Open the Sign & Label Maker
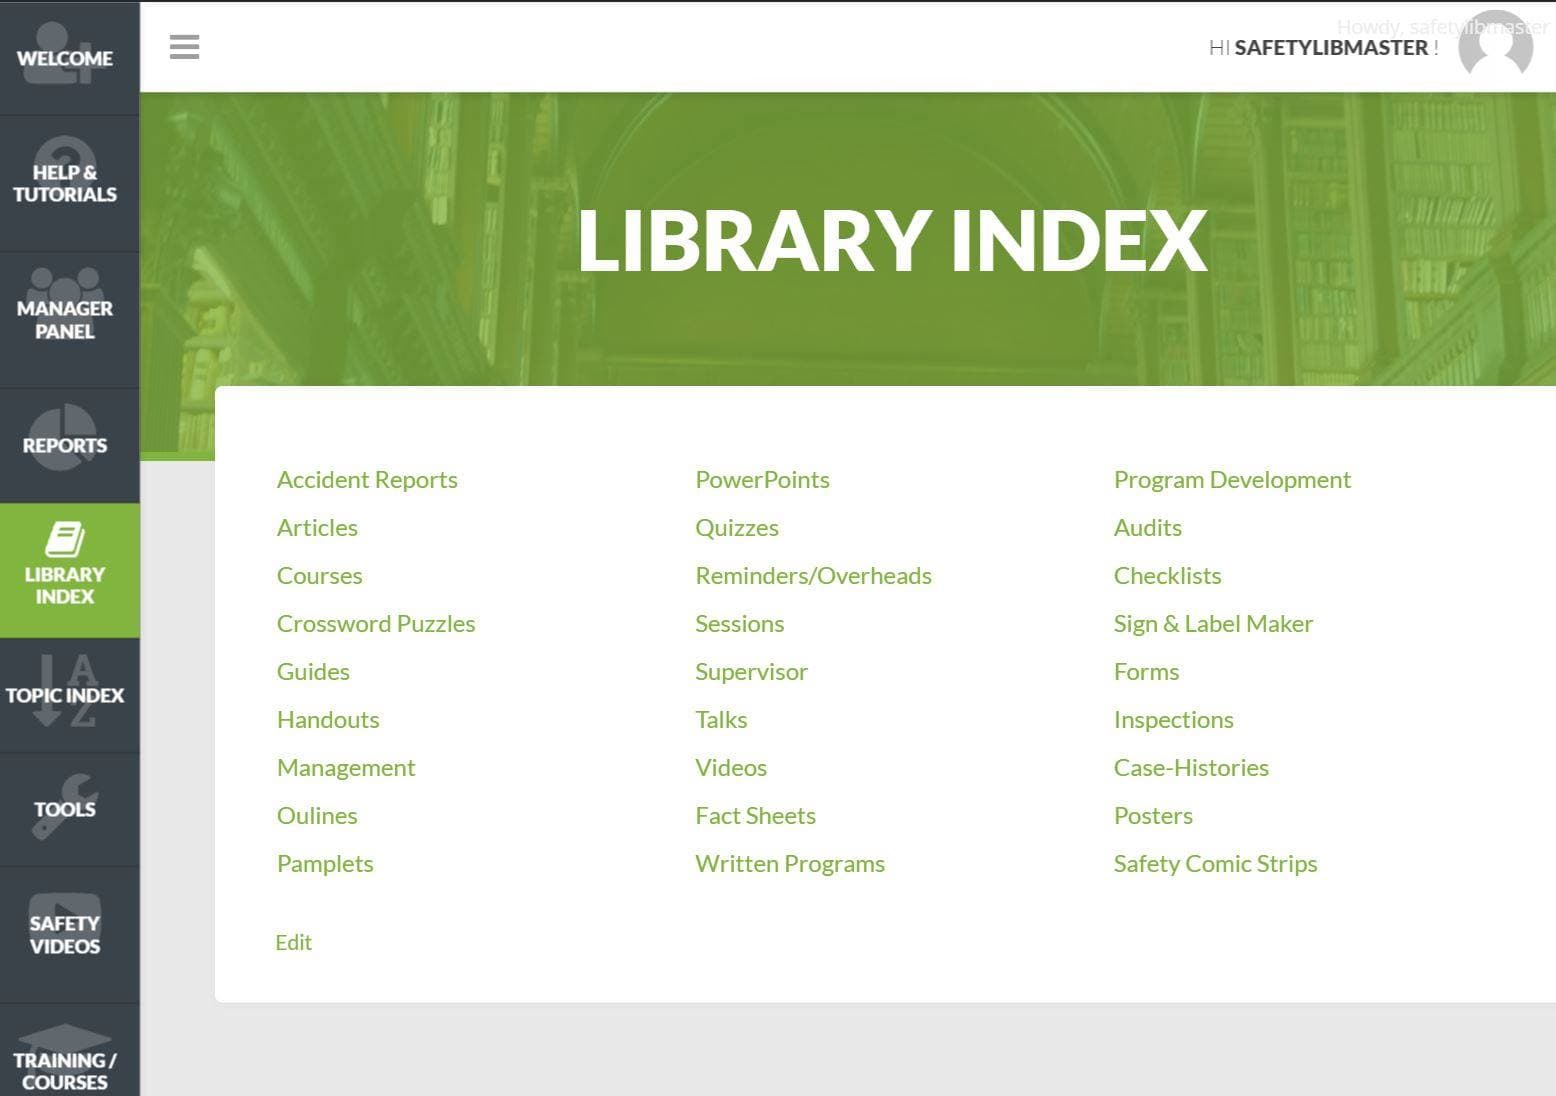Screen dimensions: 1556x1096 pos(1213,623)
